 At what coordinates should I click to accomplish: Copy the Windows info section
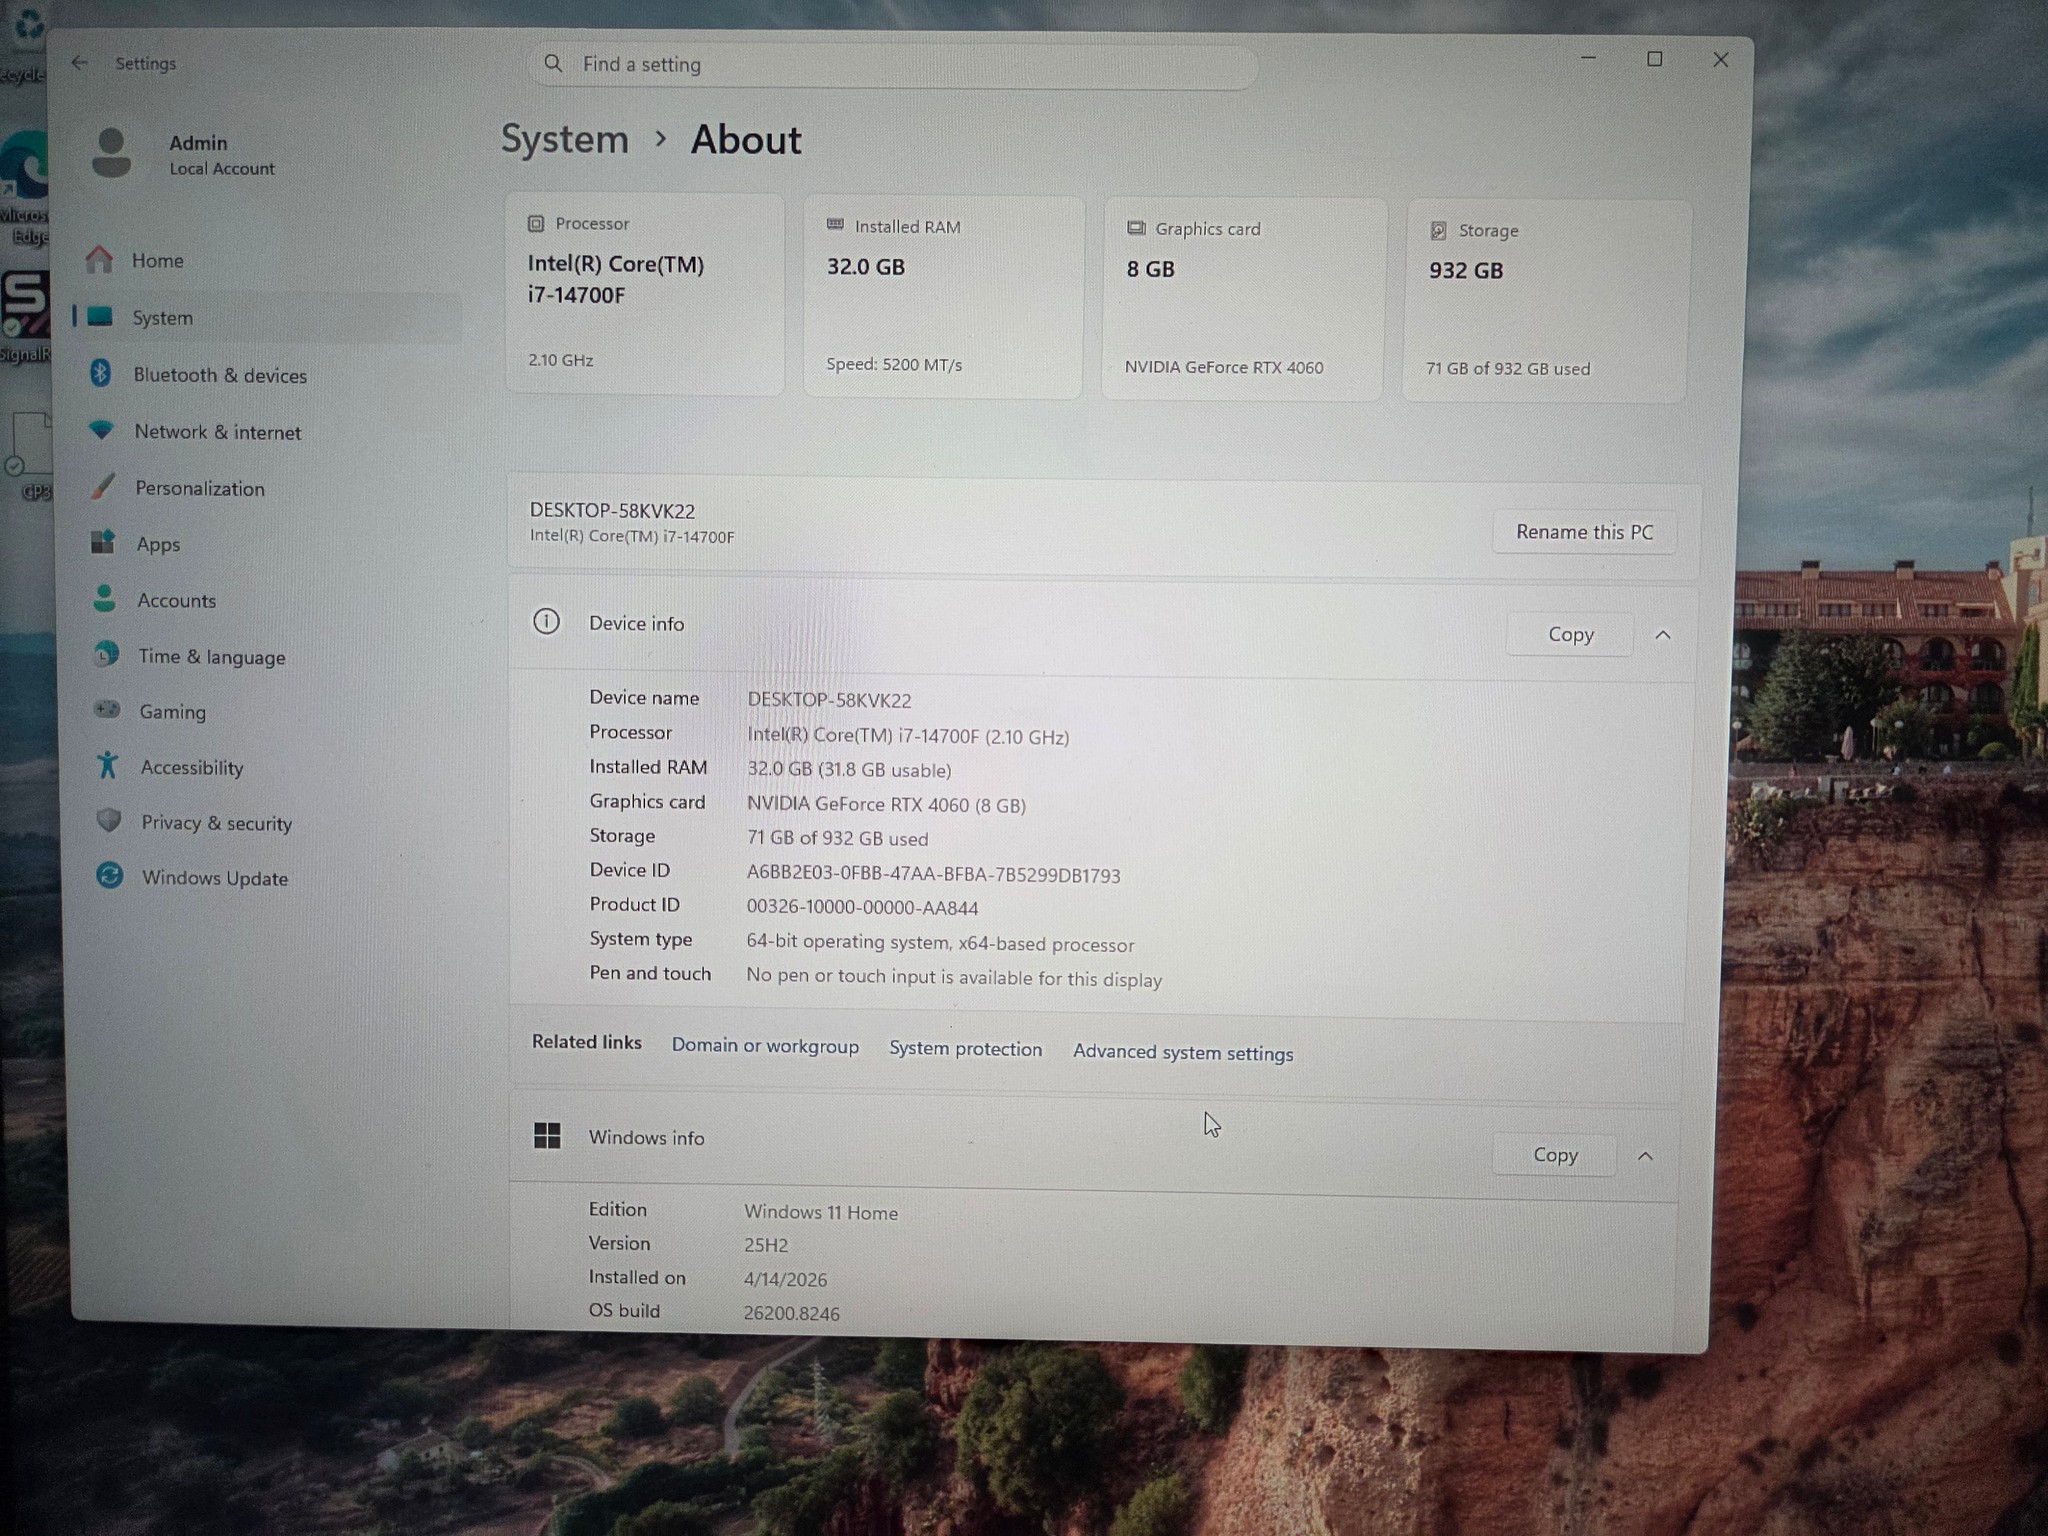[1555, 1155]
